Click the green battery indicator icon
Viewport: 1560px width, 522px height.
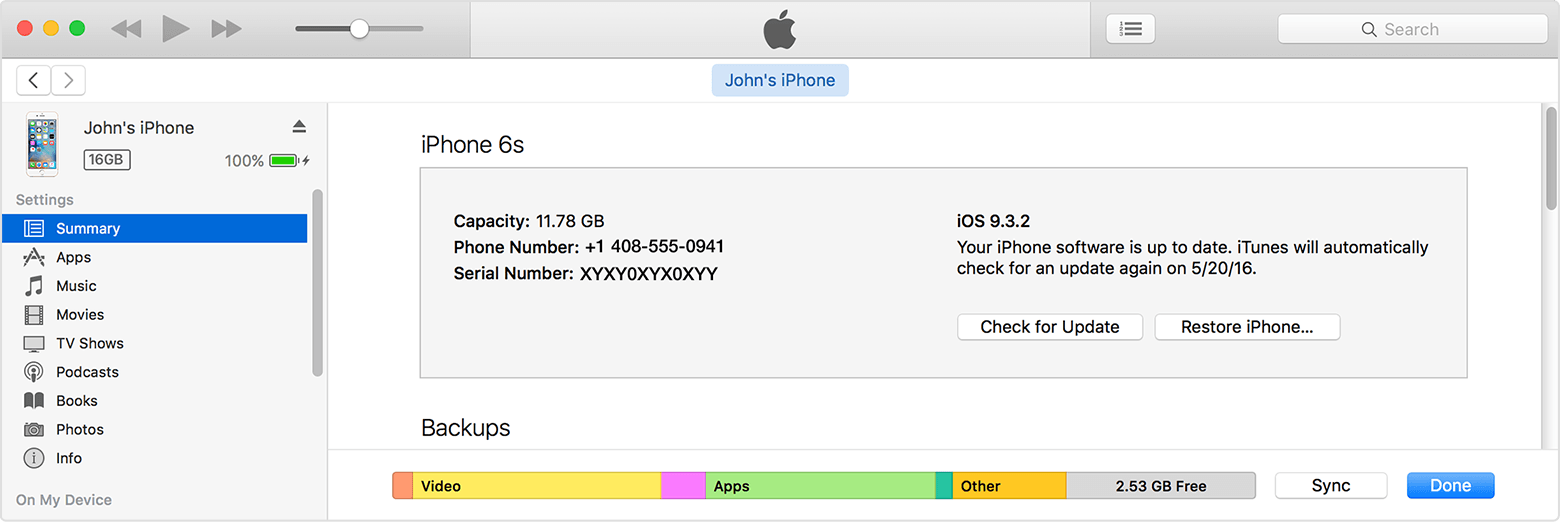[x=285, y=160]
